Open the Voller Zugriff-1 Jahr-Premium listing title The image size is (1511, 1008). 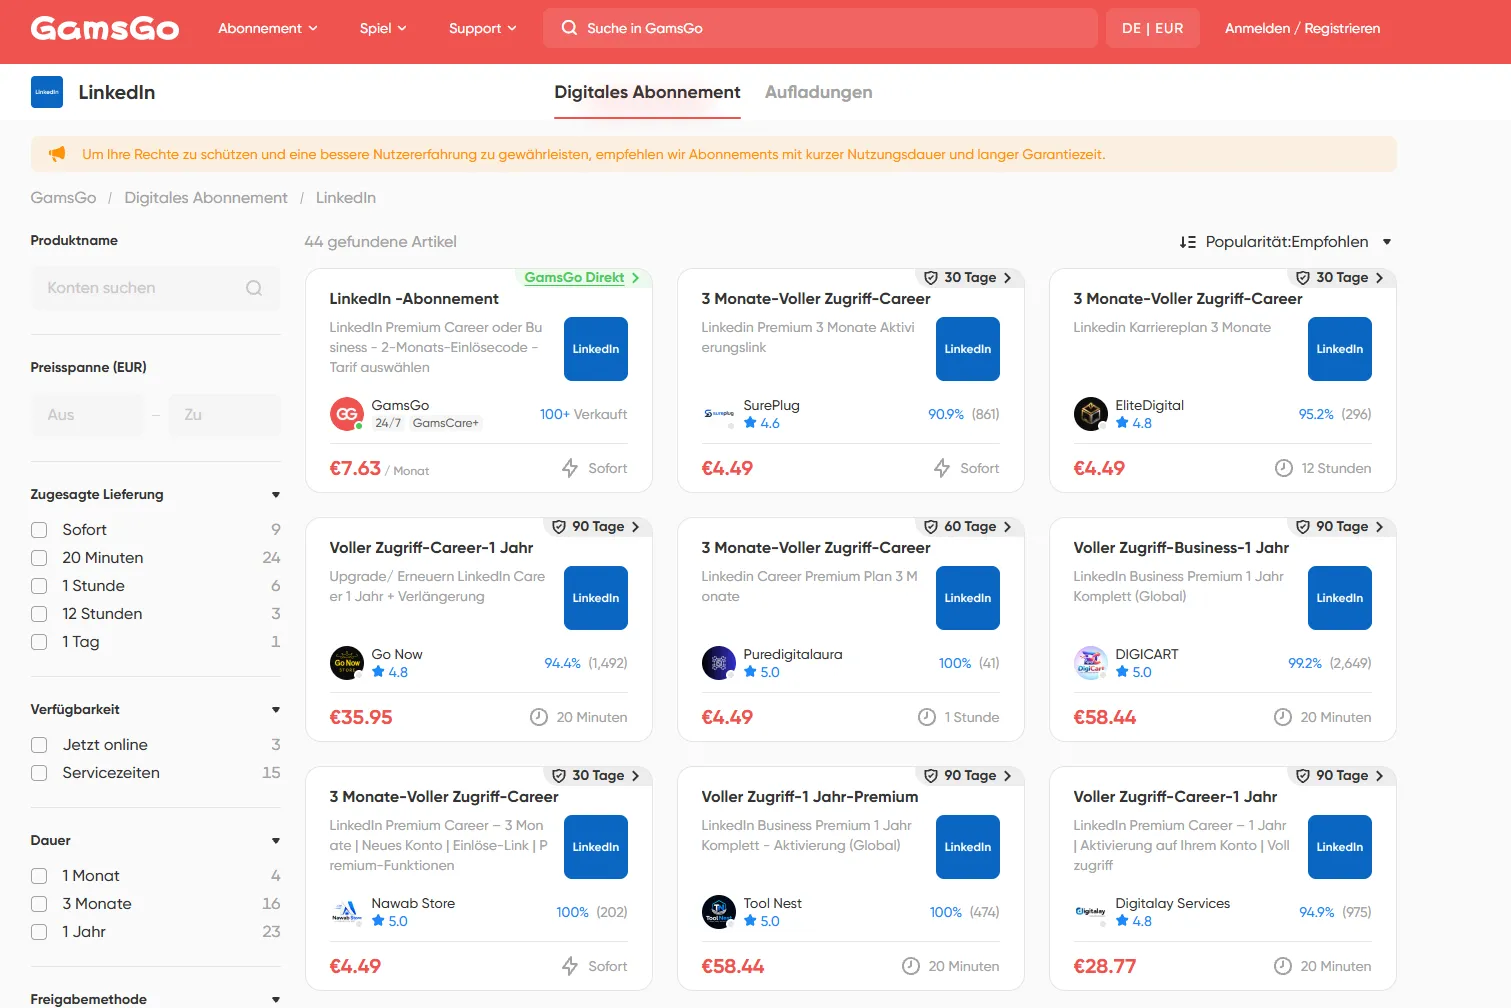810,797
